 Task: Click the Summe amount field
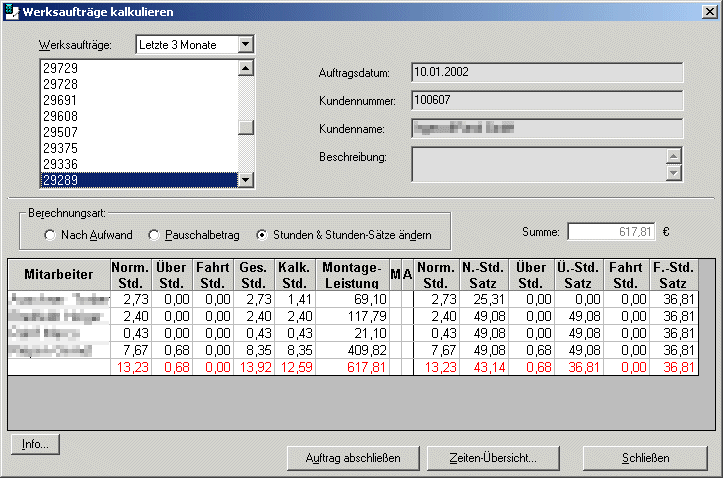pos(613,232)
